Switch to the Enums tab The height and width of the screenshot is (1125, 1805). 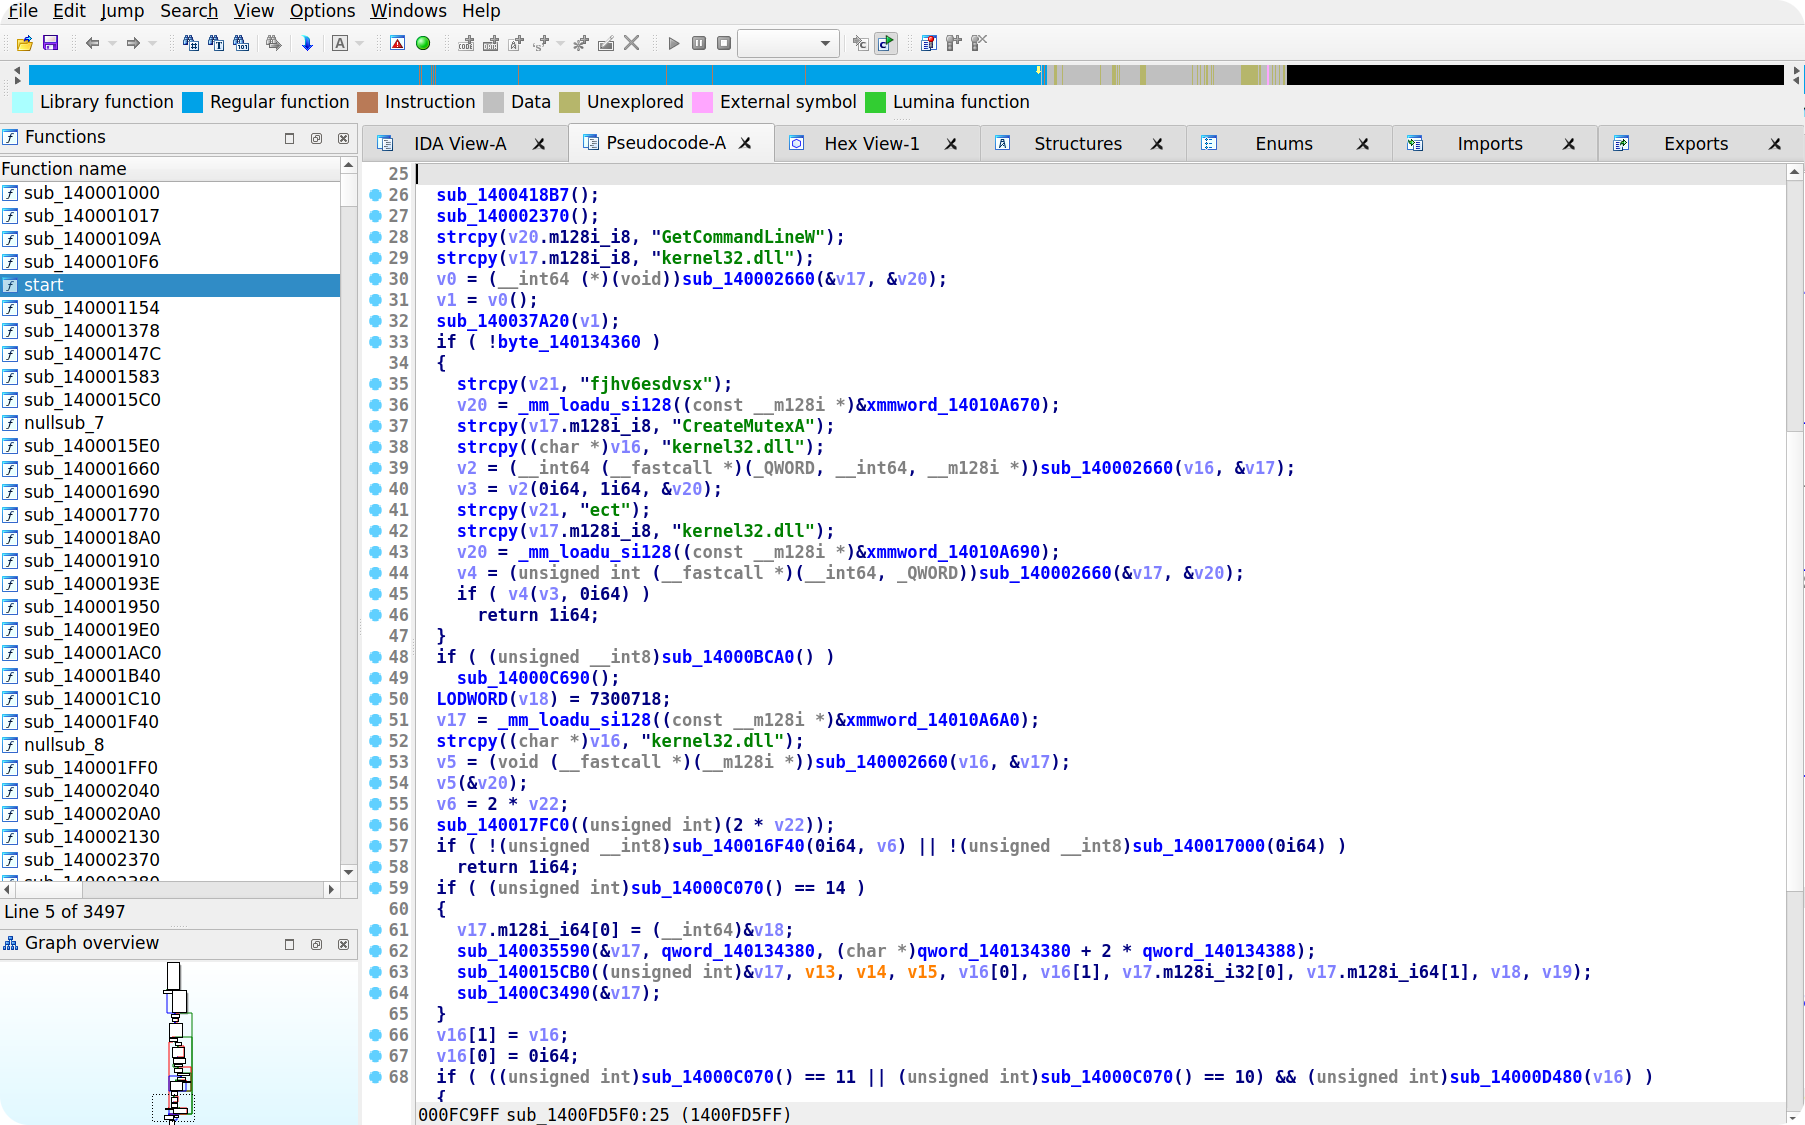point(1283,144)
